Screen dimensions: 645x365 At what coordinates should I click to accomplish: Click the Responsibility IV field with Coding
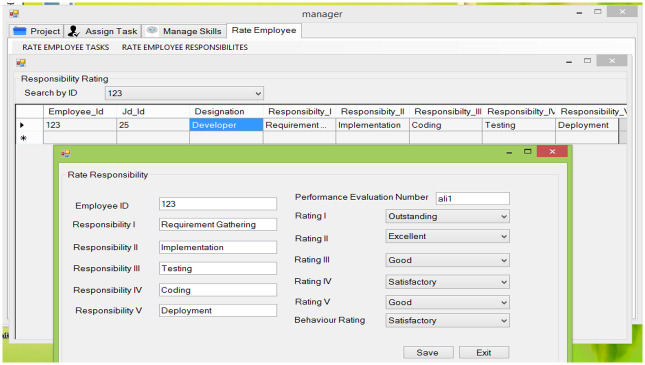(218, 290)
